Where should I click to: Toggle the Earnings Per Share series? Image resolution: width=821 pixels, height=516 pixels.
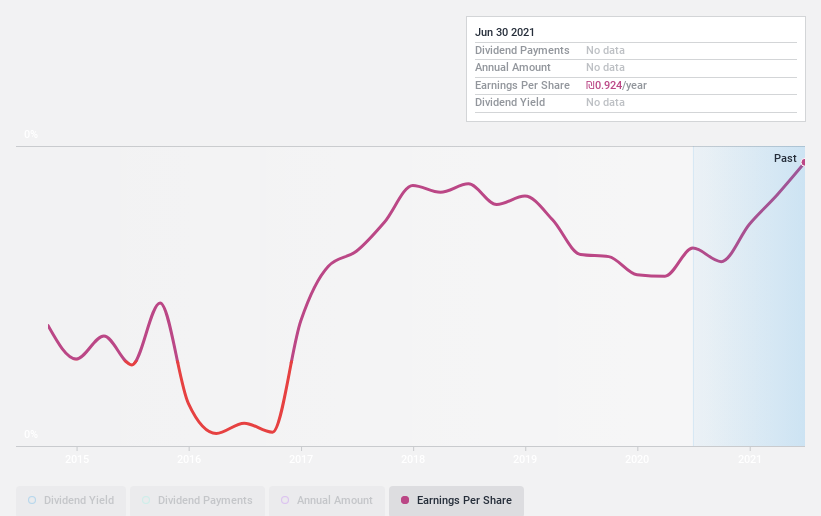456,500
